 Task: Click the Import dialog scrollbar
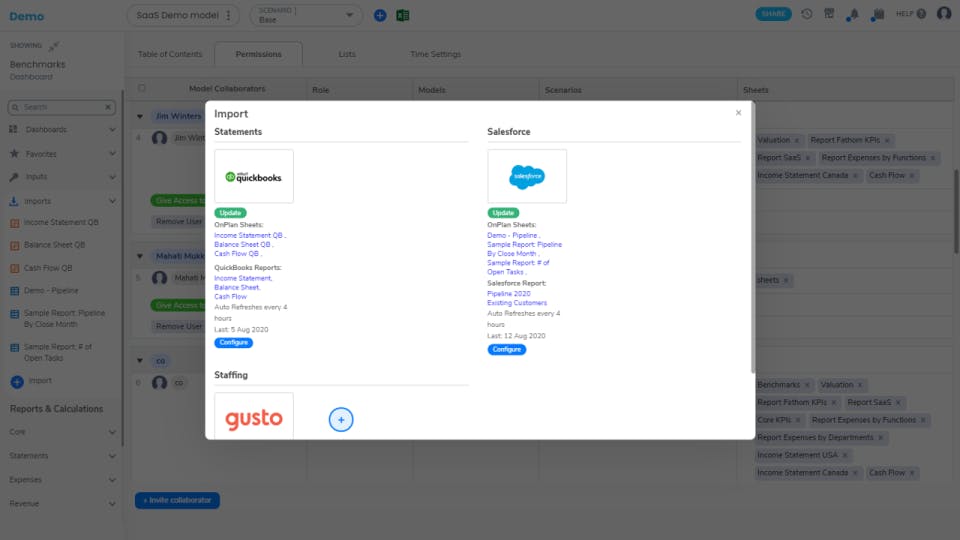click(x=752, y=239)
